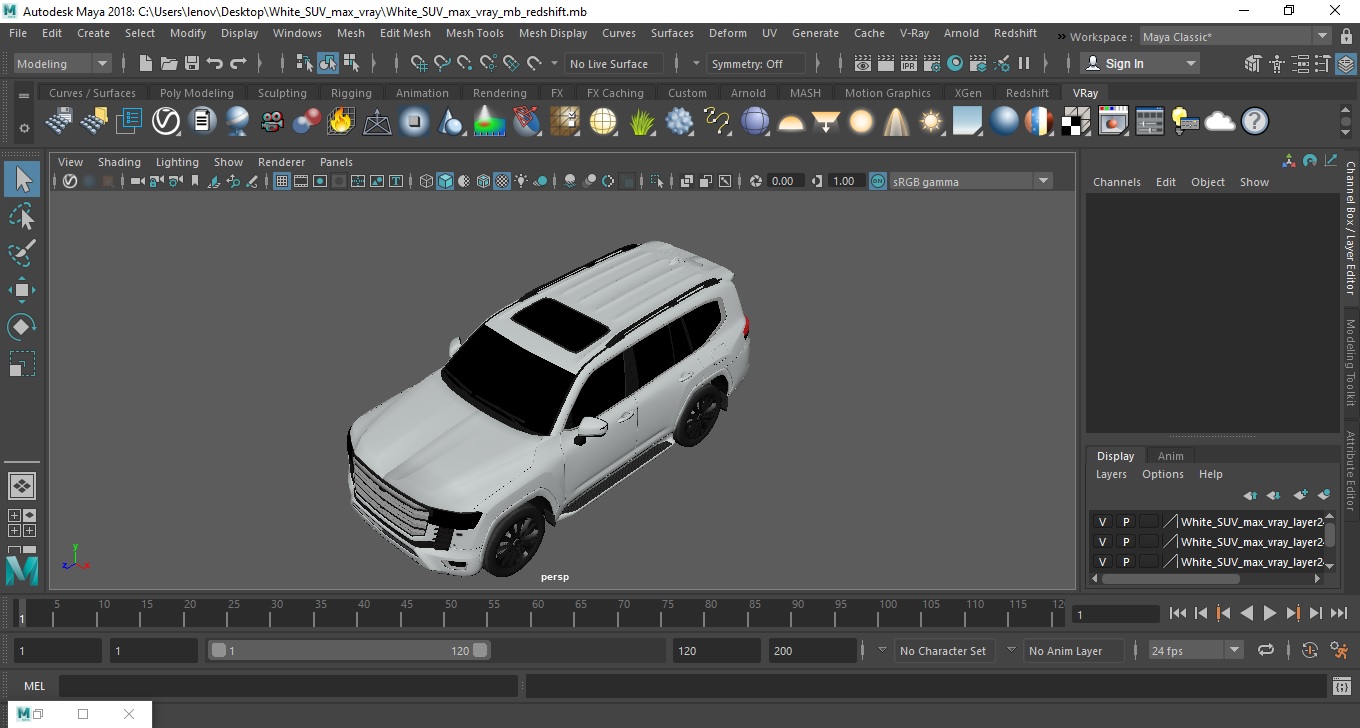Create a V-Ray sun light from the shelf

click(931, 122)
